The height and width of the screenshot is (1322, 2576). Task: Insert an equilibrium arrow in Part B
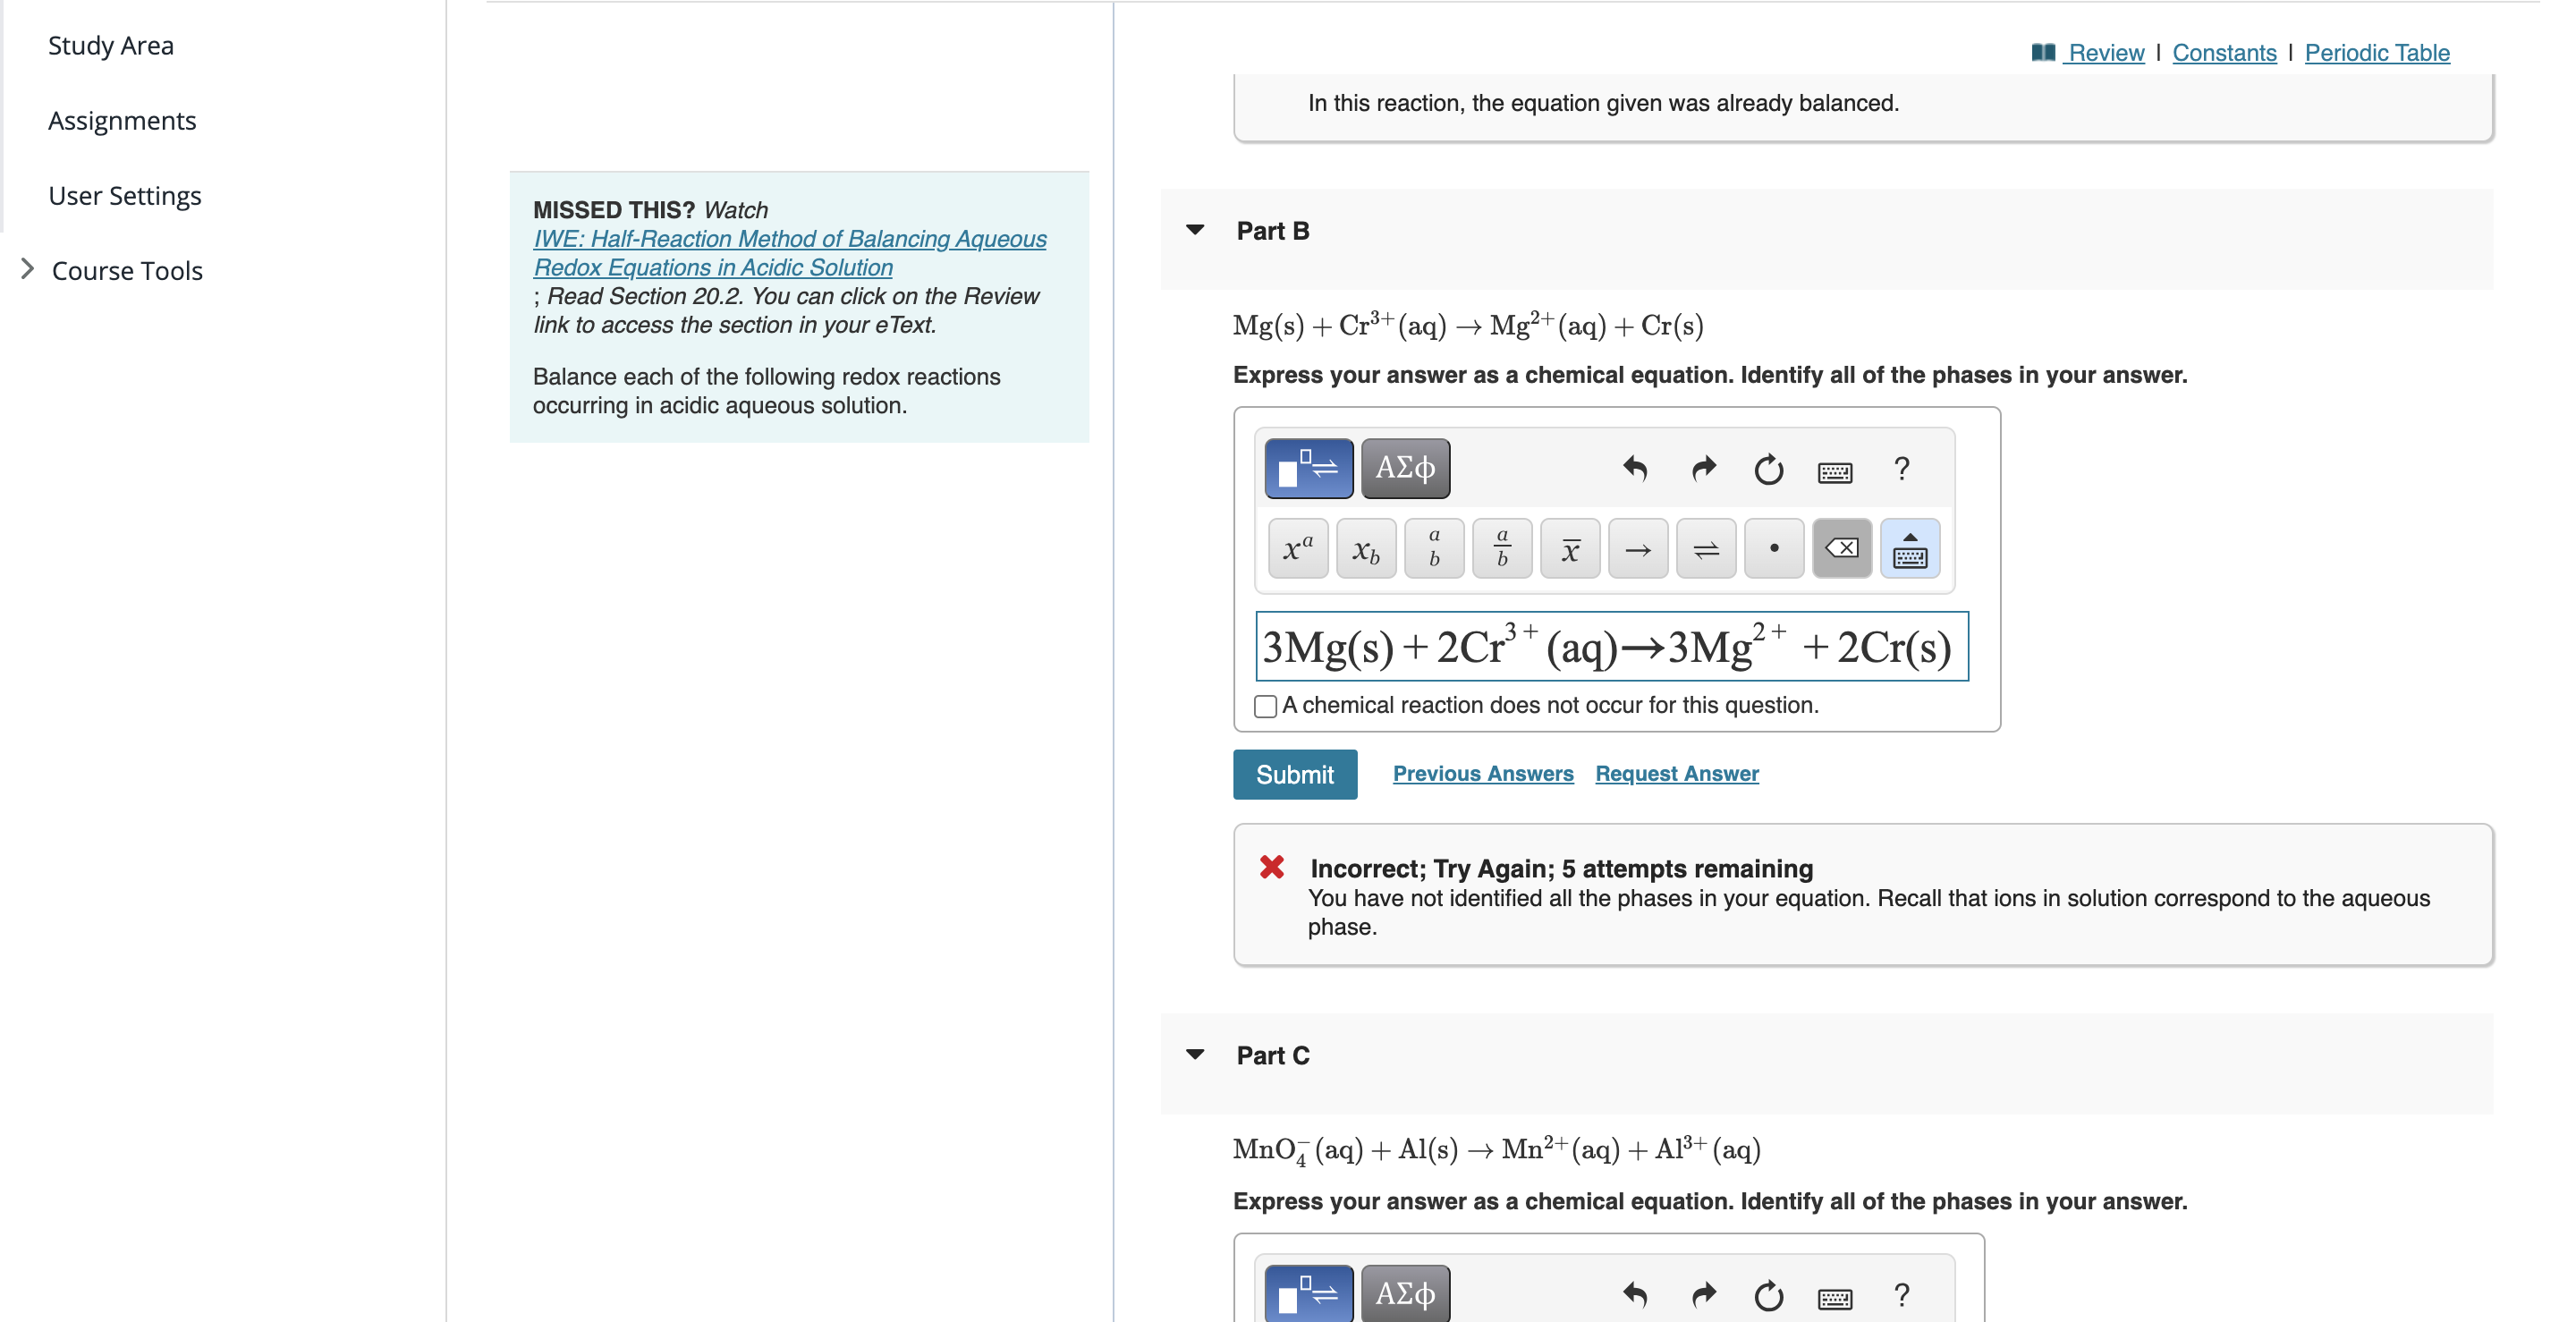pos(1705,549)
